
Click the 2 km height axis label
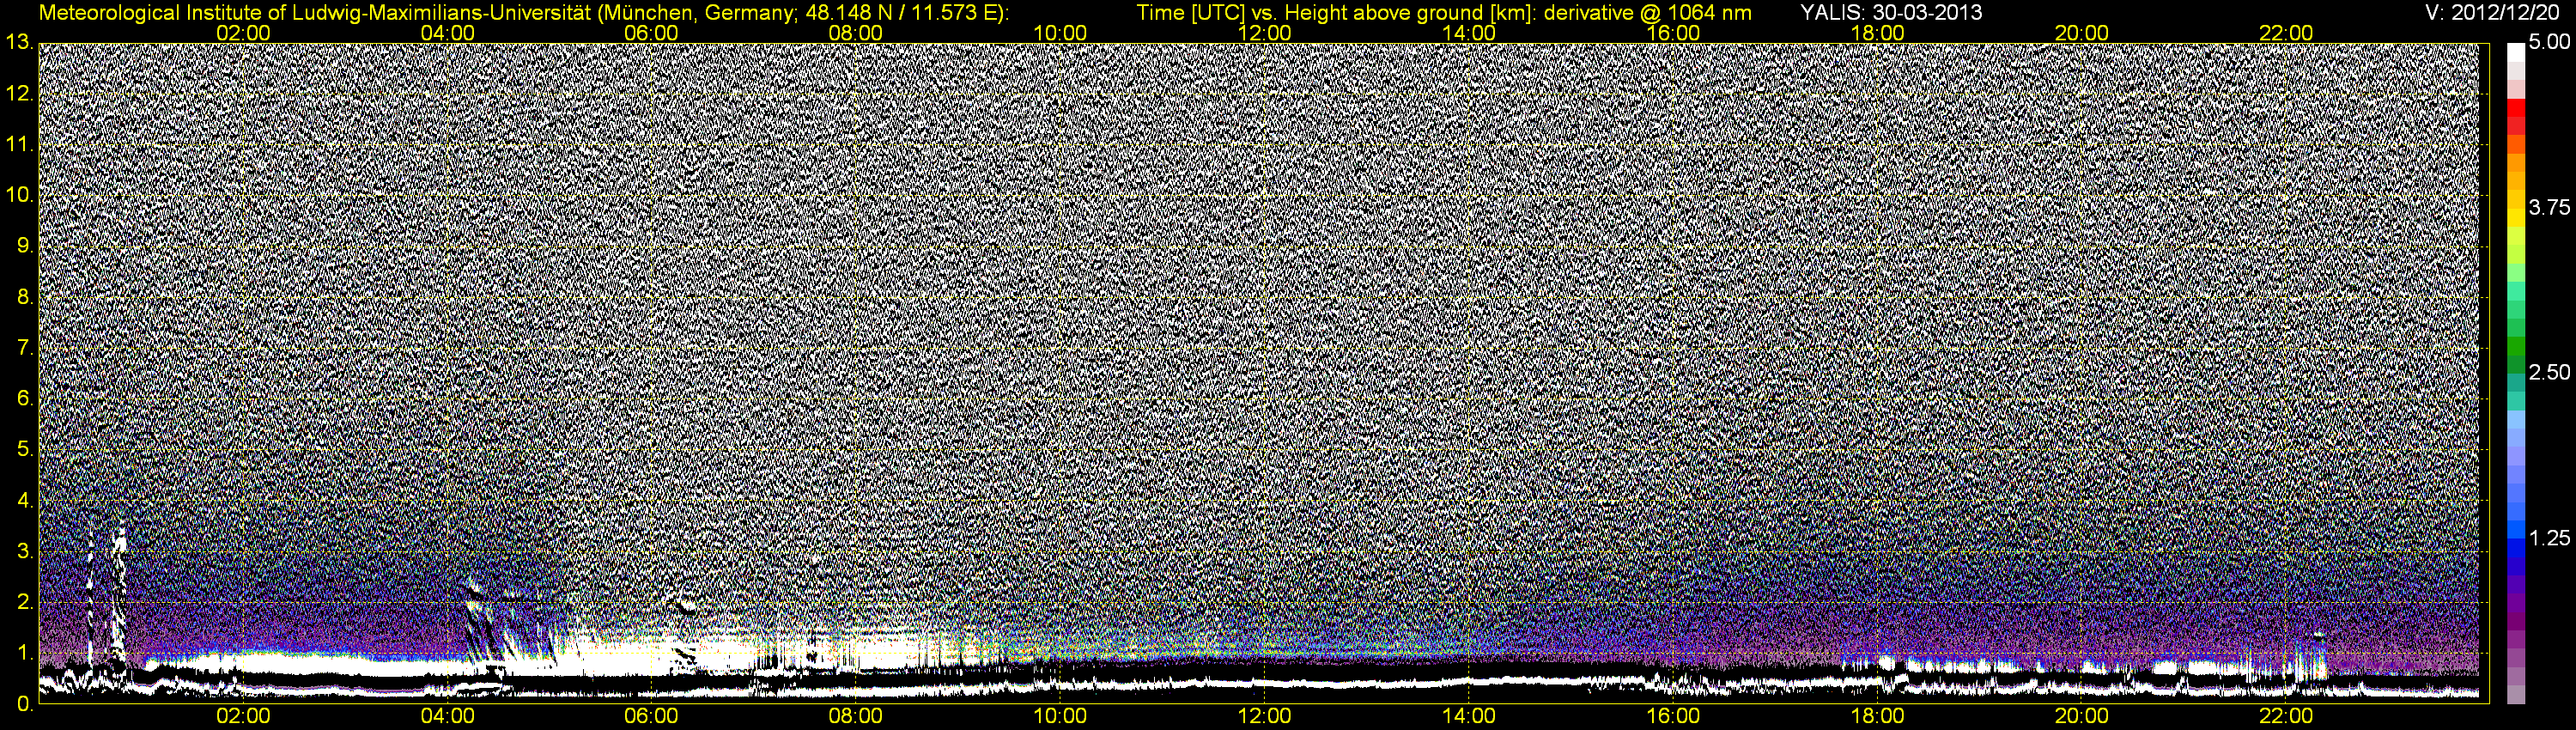[25, 602]
